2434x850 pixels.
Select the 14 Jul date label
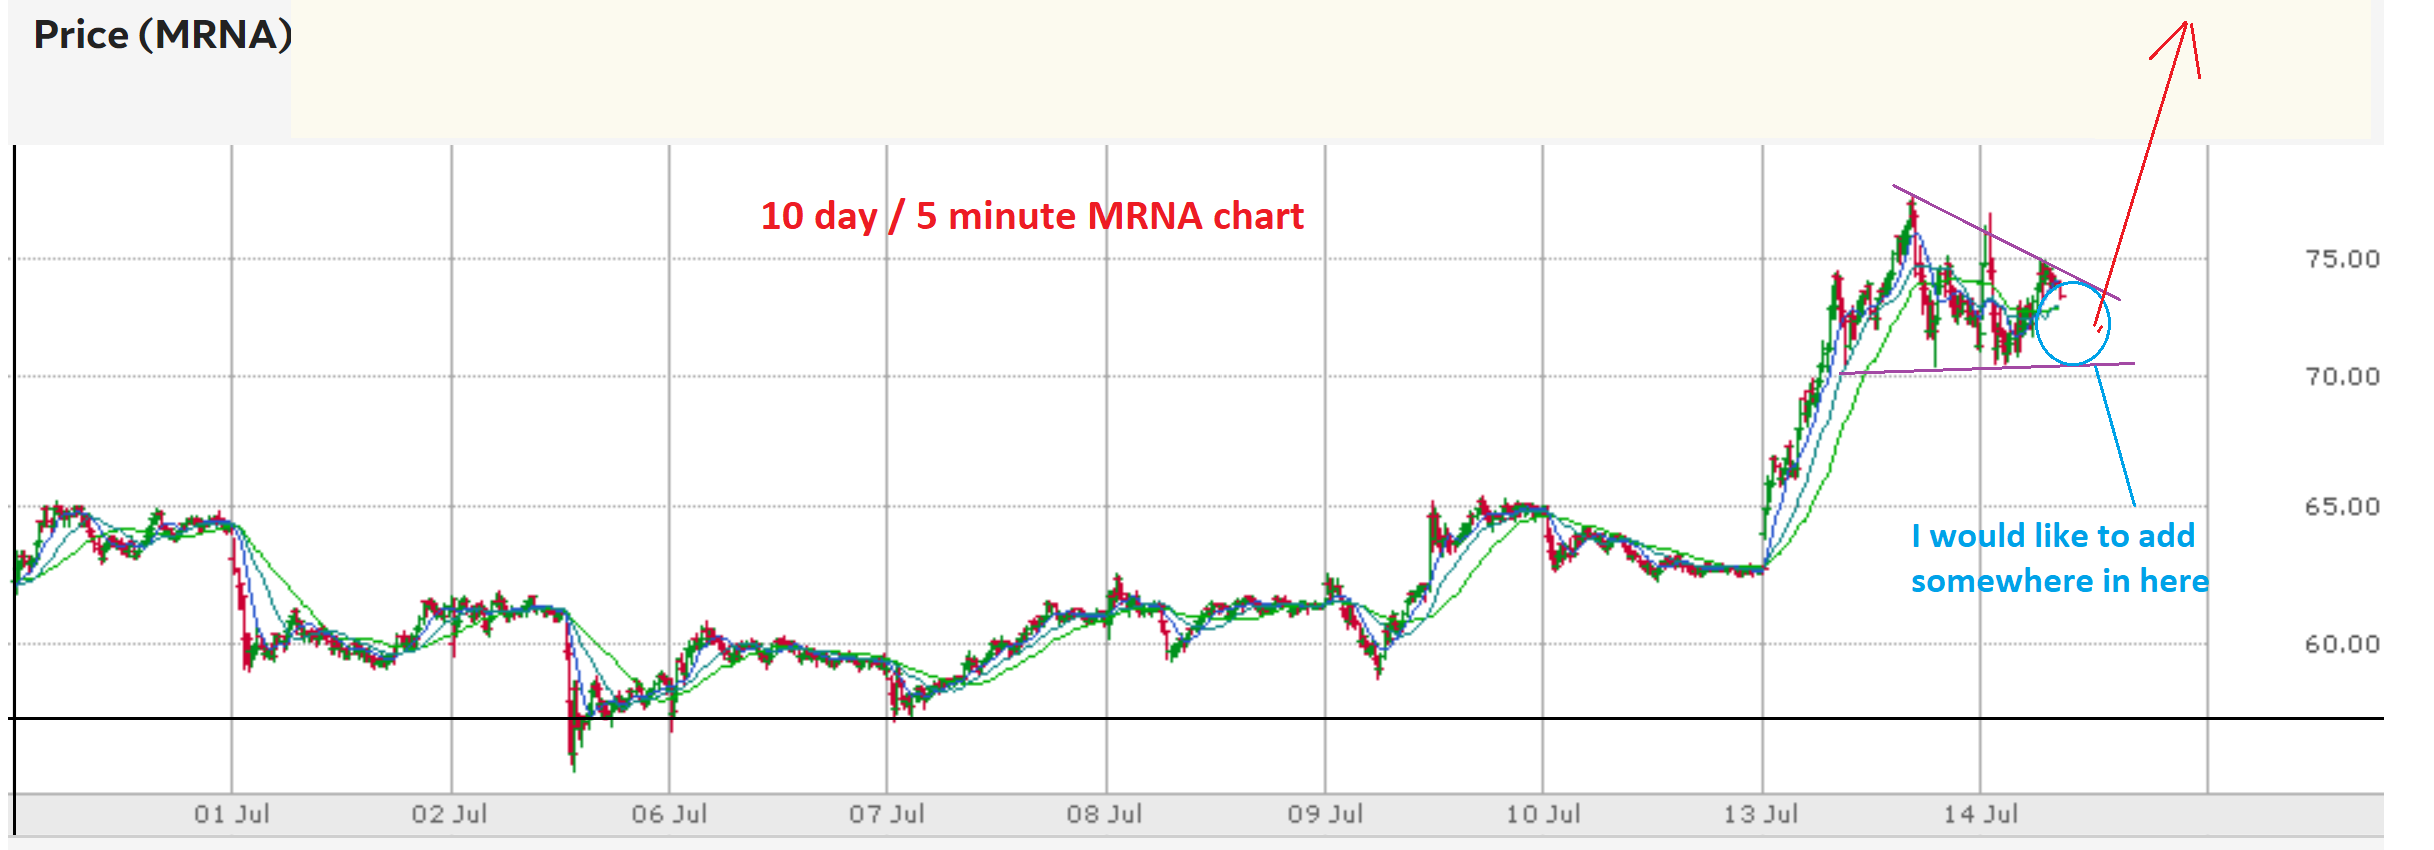[1981, 814]
